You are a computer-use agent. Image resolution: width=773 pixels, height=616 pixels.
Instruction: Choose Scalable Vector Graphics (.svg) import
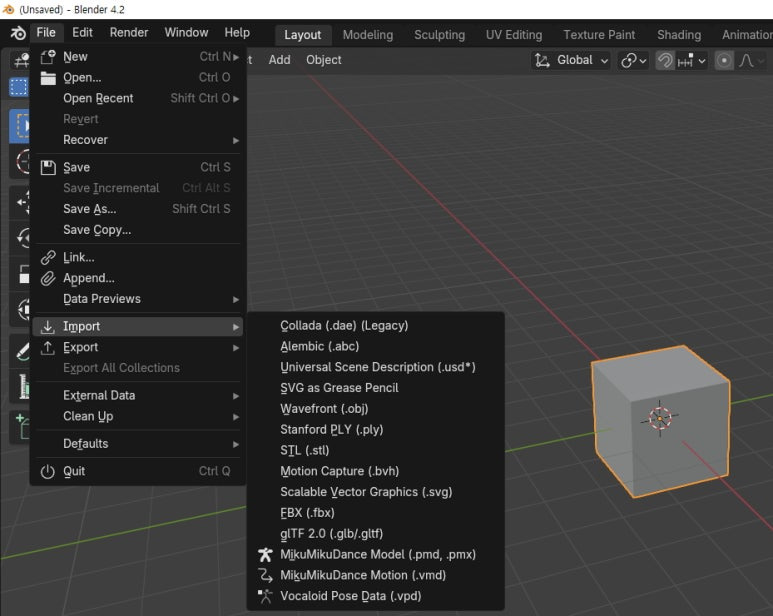point(375,492)
